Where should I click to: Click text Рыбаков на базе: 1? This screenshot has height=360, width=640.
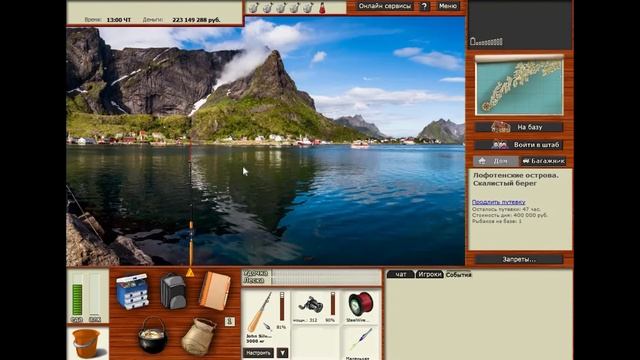pos(497,221)
